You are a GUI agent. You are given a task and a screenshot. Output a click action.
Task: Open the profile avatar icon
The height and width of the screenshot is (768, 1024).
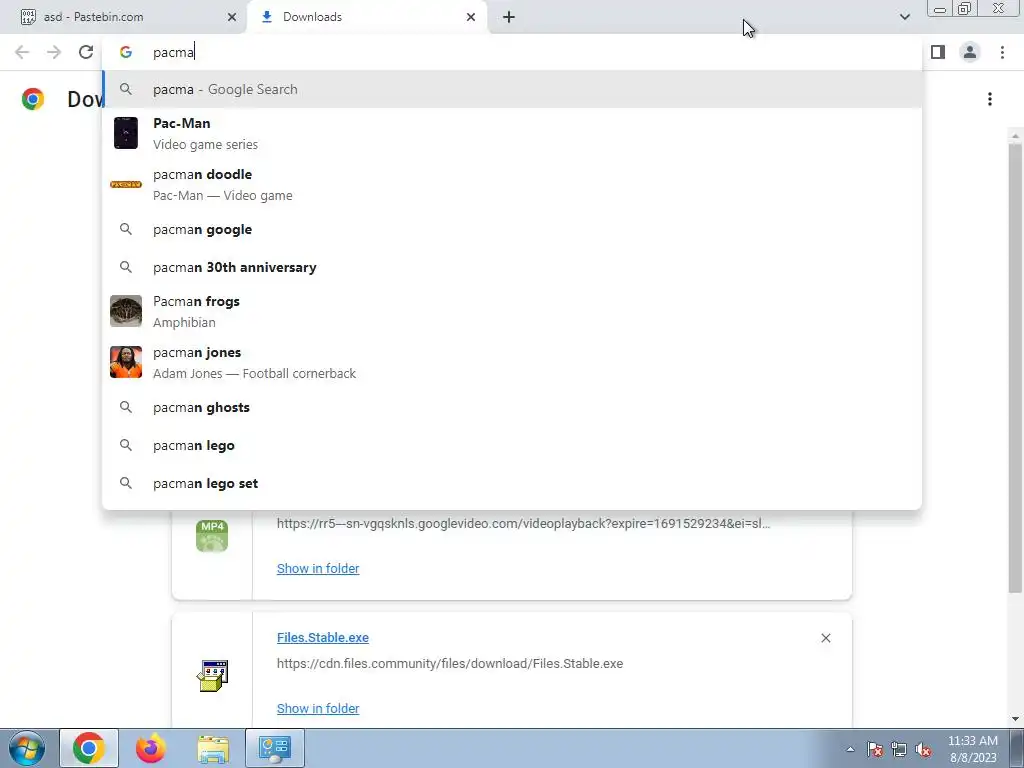tap(970, 52)
